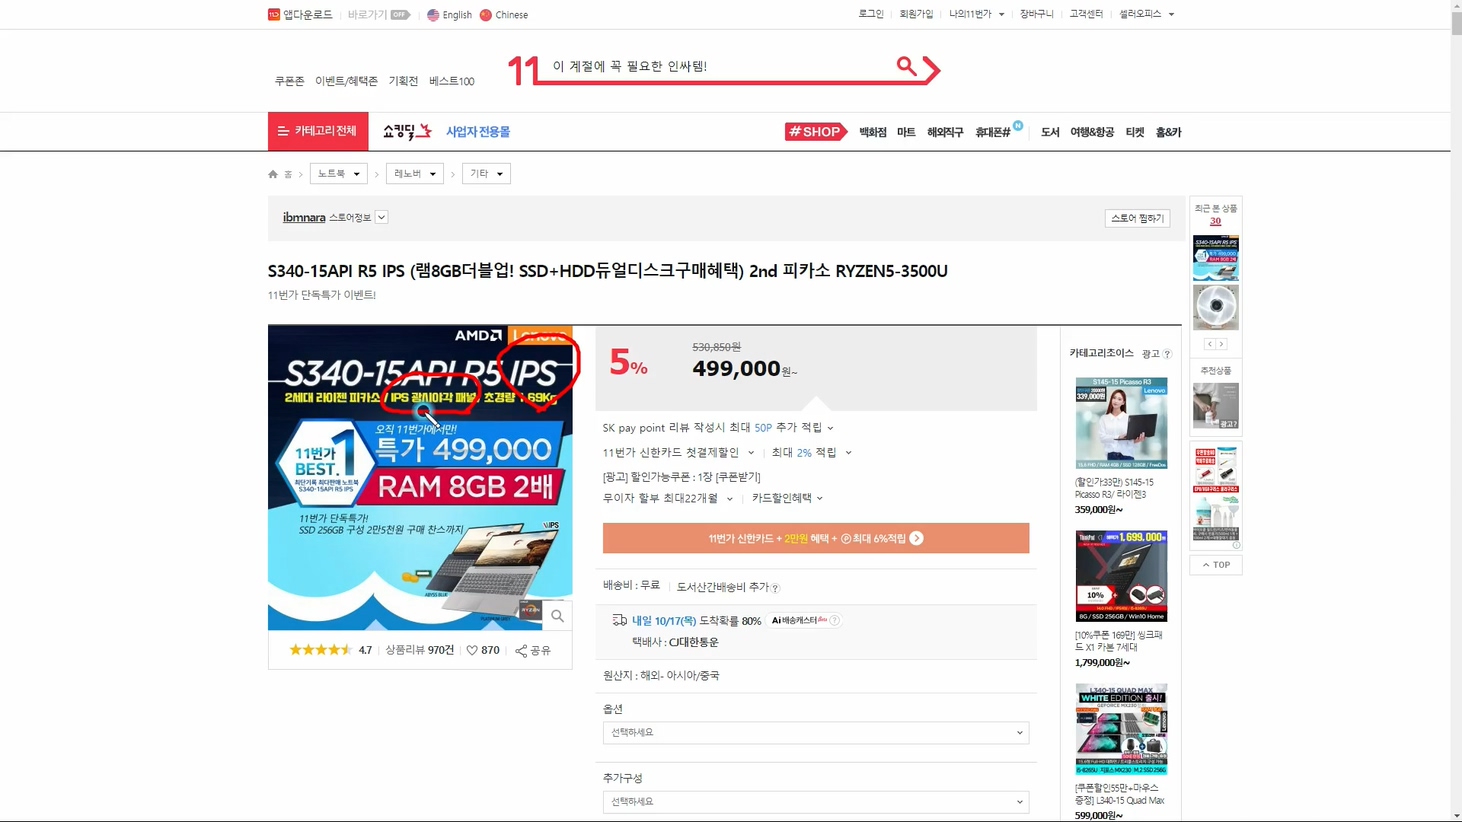This screenshot has width=1462, height=822.
Task: Click the 카테고리초이스 광고 help icon
Action: pos(1167,354)
